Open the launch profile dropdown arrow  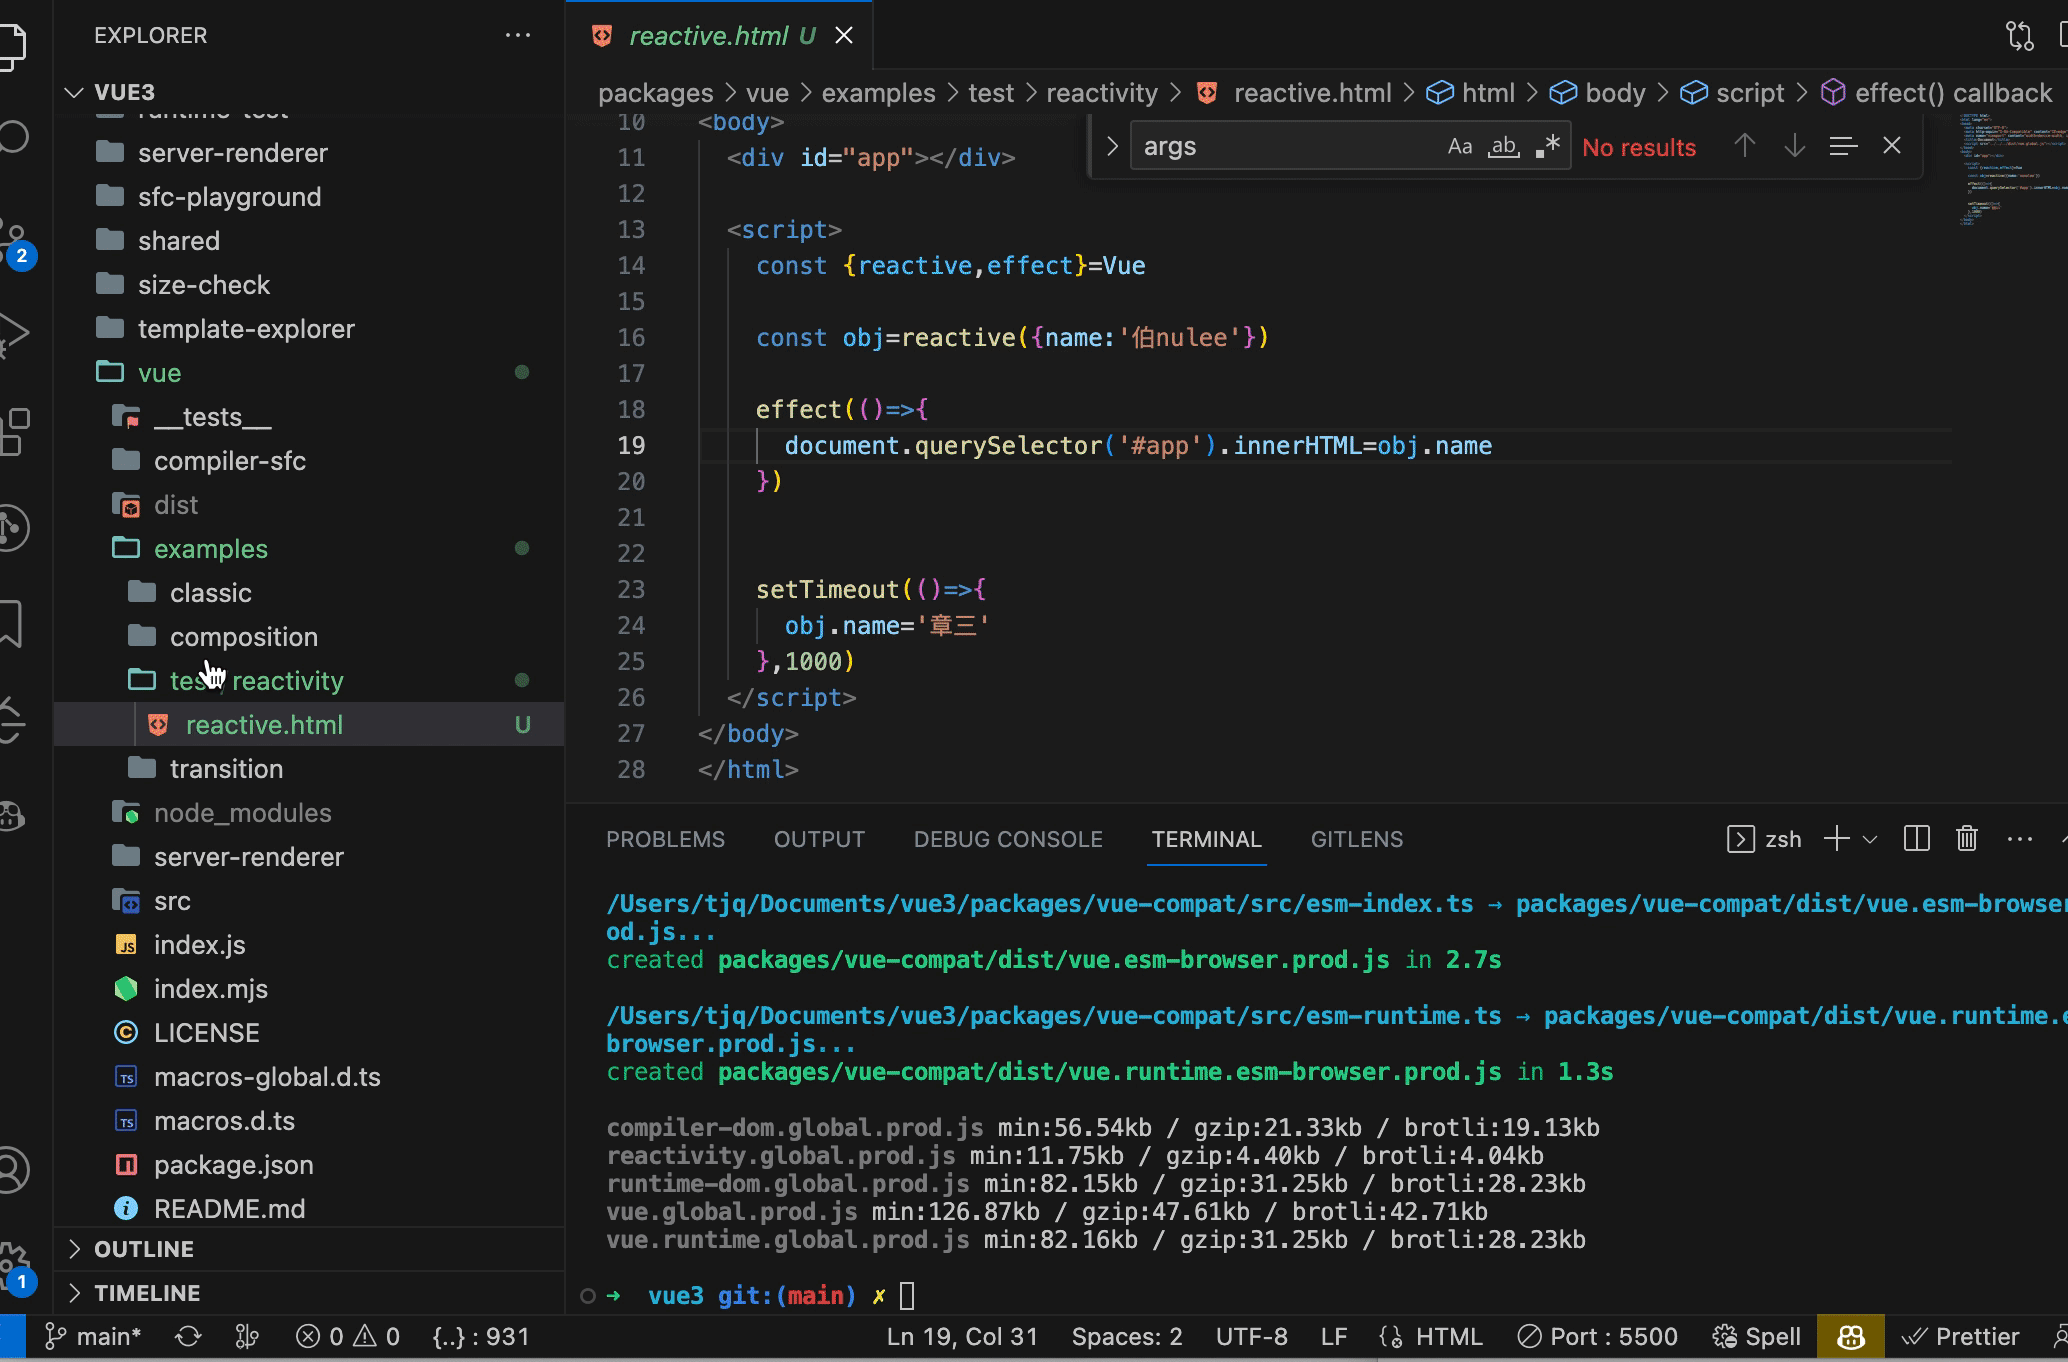pyautogui.click(x=1870, y=839)
